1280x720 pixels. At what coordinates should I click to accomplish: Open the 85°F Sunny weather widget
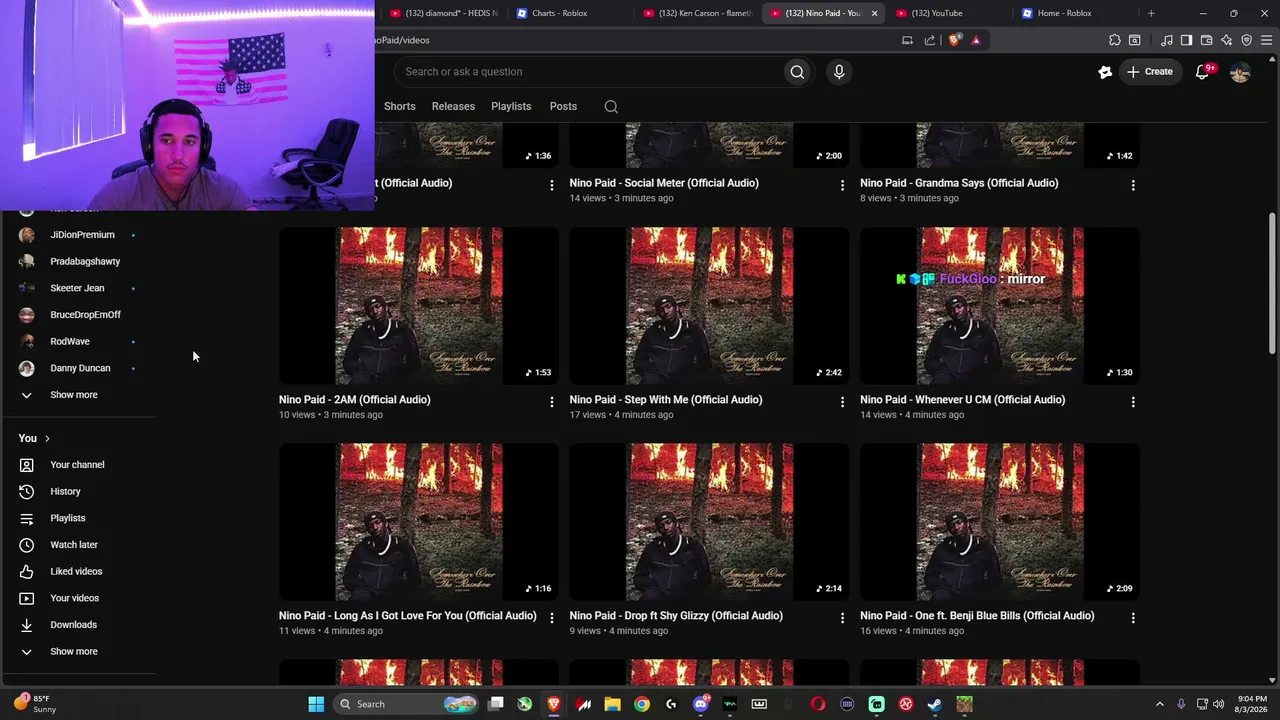[35, 704]
